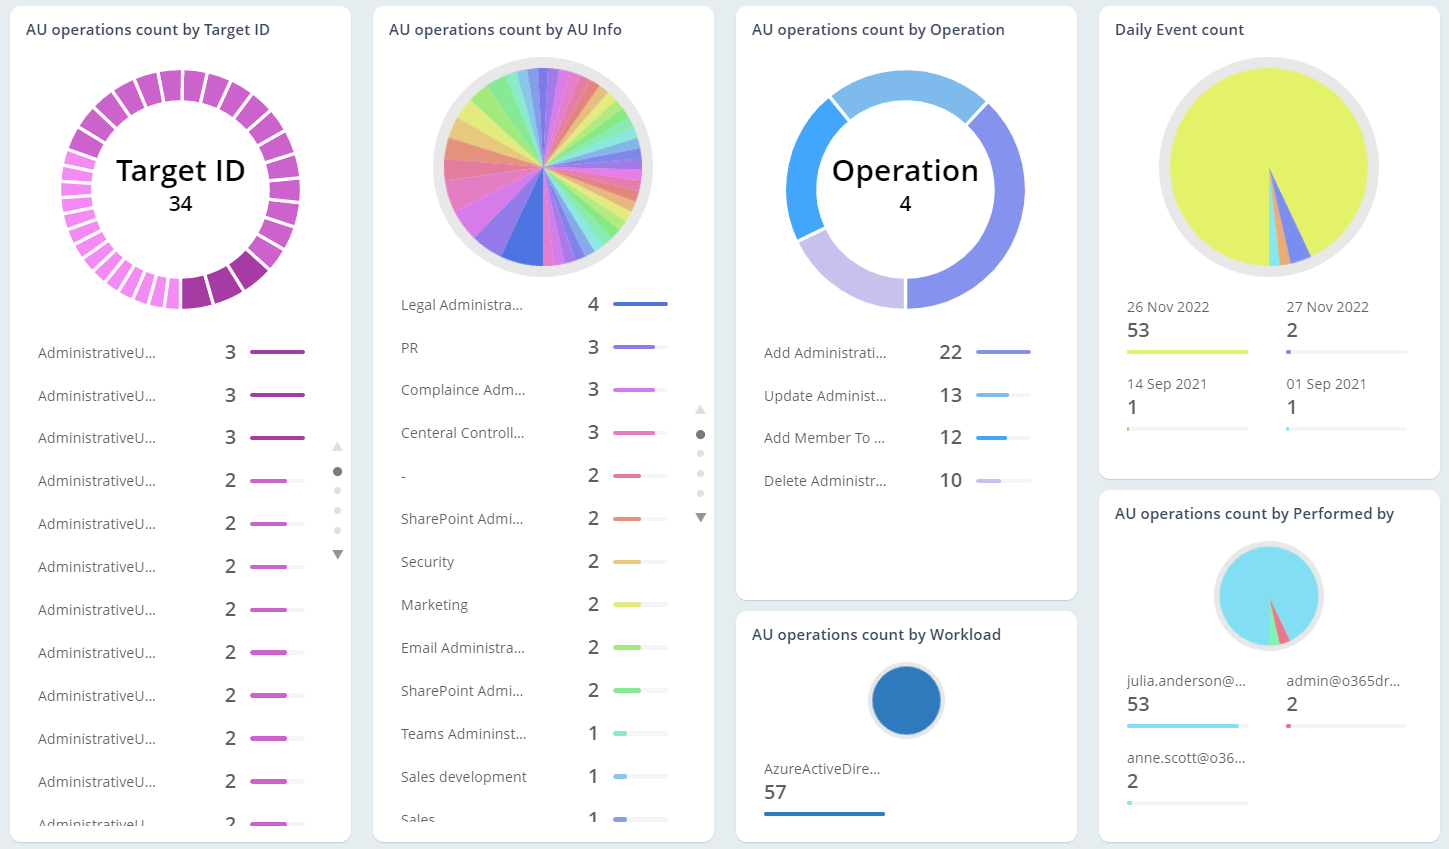The width and height of the screenshot is (1449, 849).
Task: Click the blue bar beside Add Member To
Action: [991, 438]
